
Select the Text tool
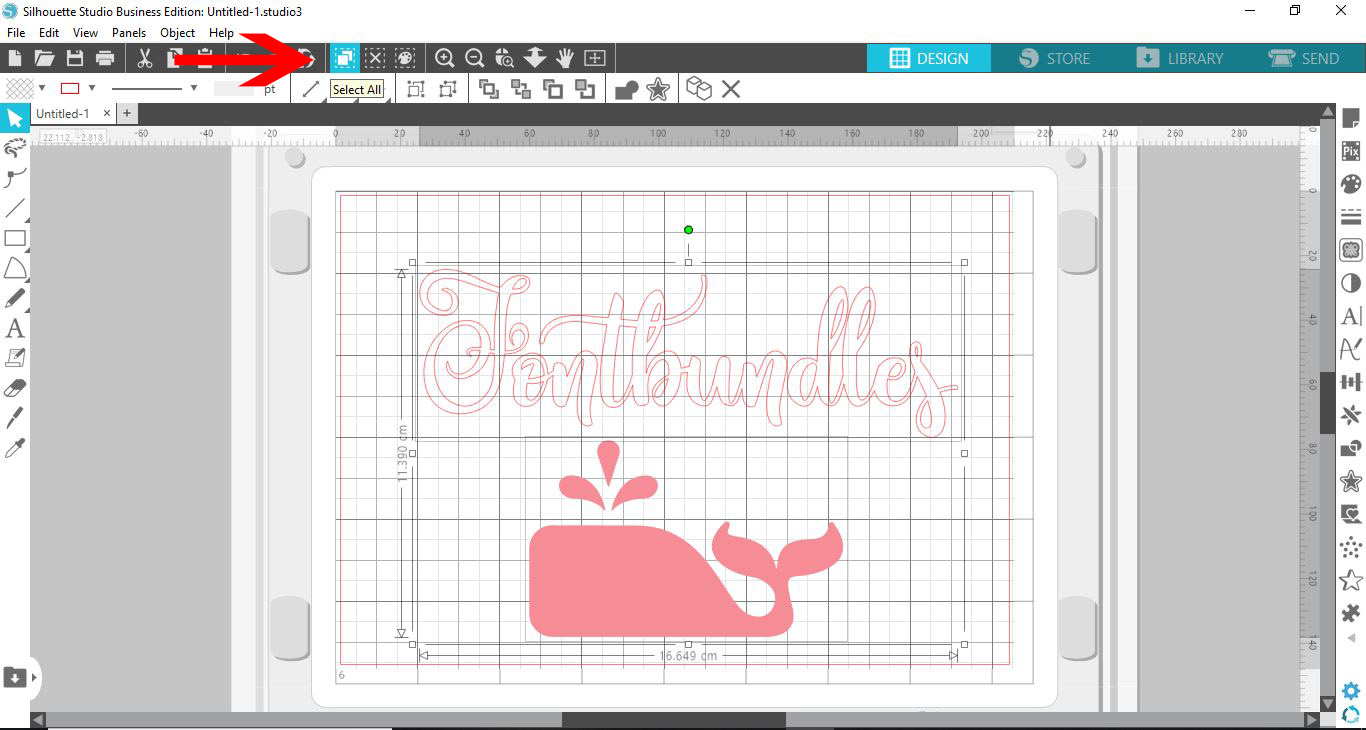[x=14, y=328]
